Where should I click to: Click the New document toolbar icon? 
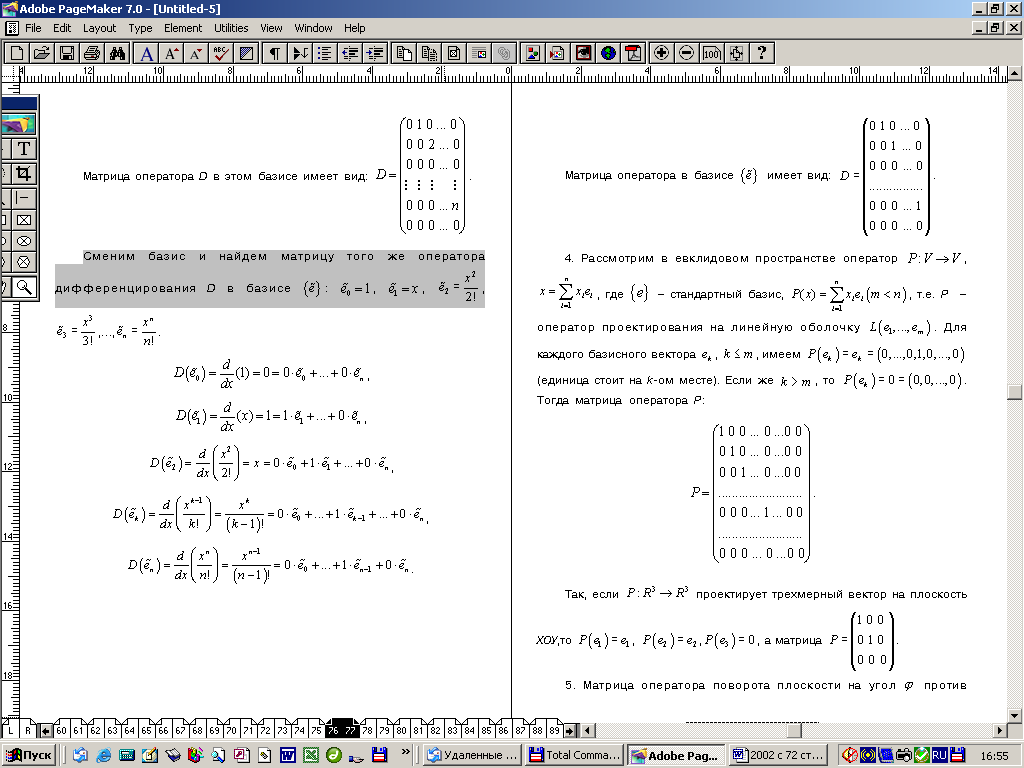point(17,53)
